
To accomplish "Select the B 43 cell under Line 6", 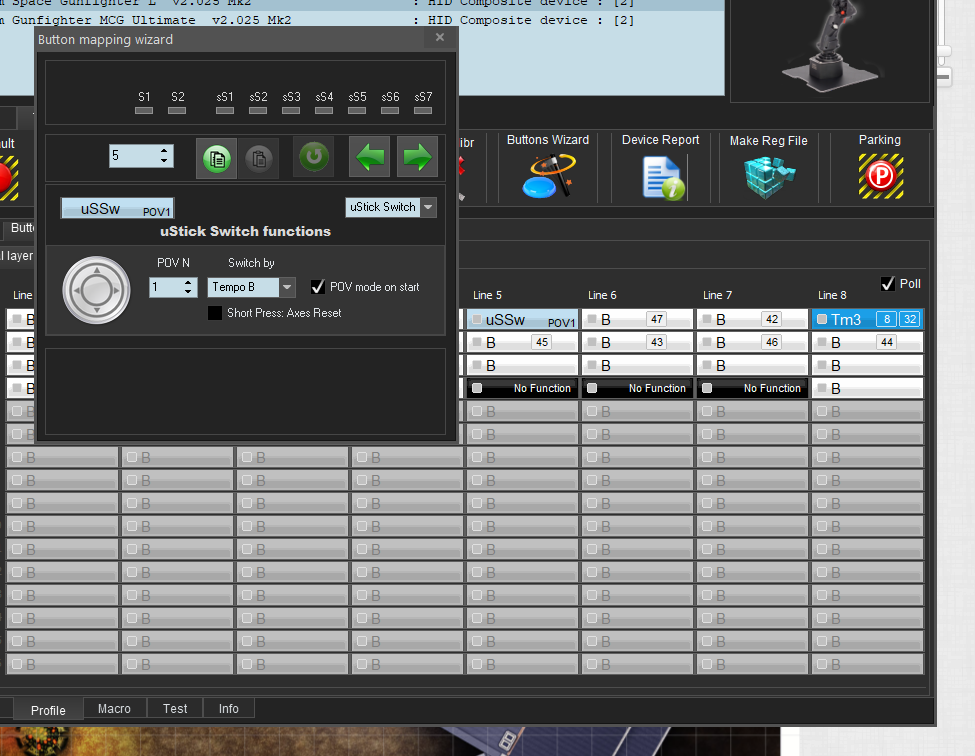I will 637,343.
